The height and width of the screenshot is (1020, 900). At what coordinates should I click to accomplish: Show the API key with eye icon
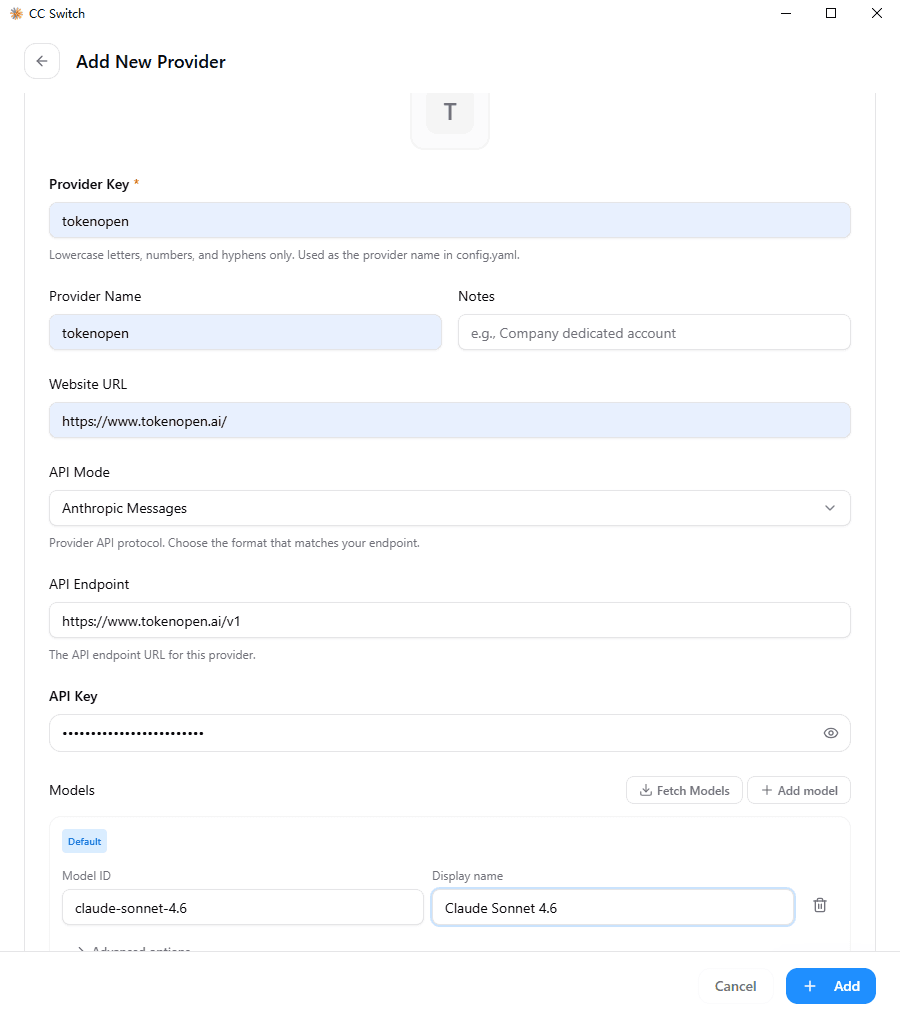830,733
